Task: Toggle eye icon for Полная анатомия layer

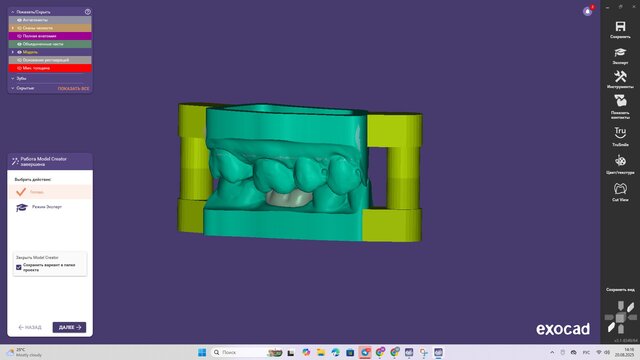Action: click(x=19, y=36)
